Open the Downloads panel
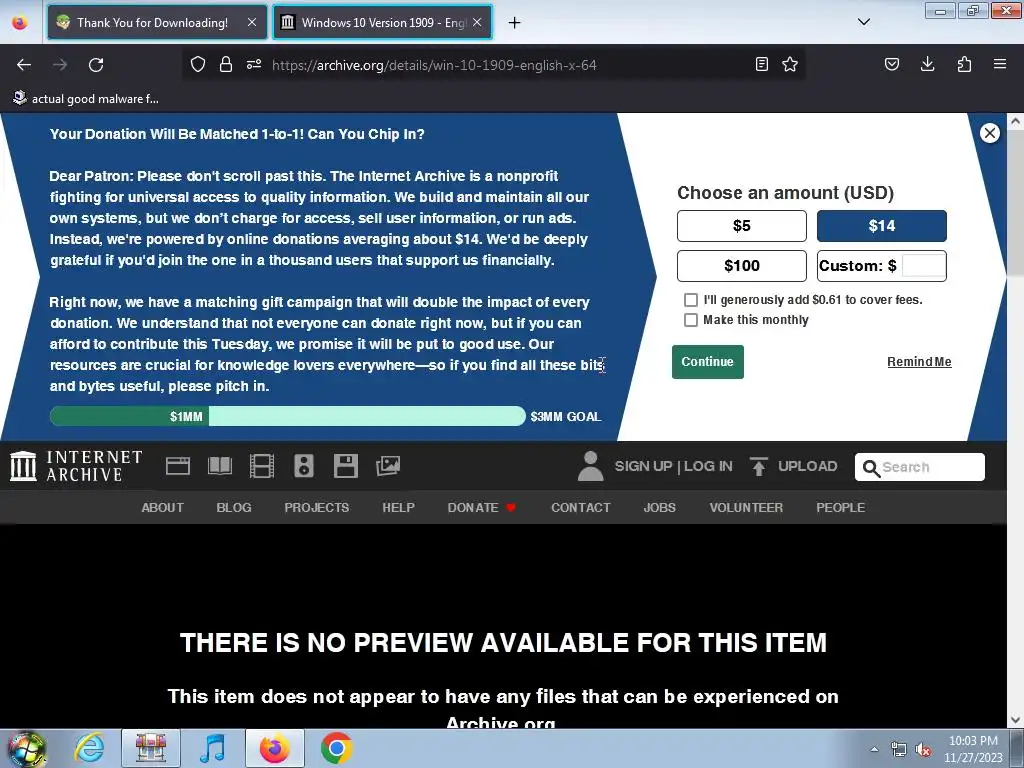 point(927,64)
